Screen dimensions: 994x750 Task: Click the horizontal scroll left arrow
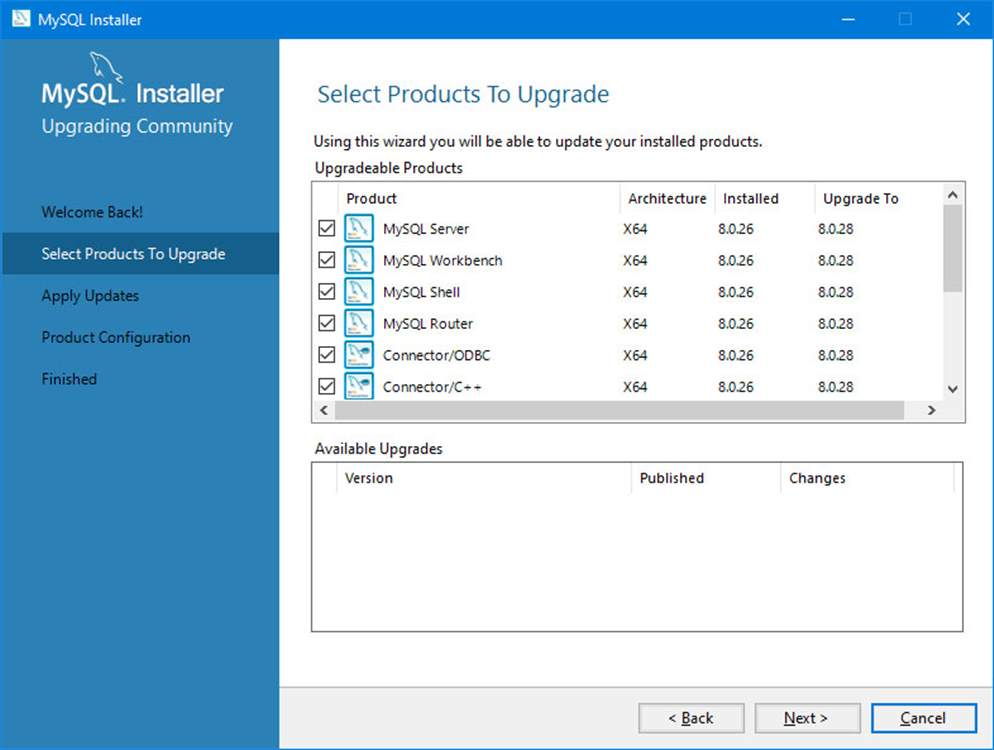pyautogui.click(x=324, y=410)
